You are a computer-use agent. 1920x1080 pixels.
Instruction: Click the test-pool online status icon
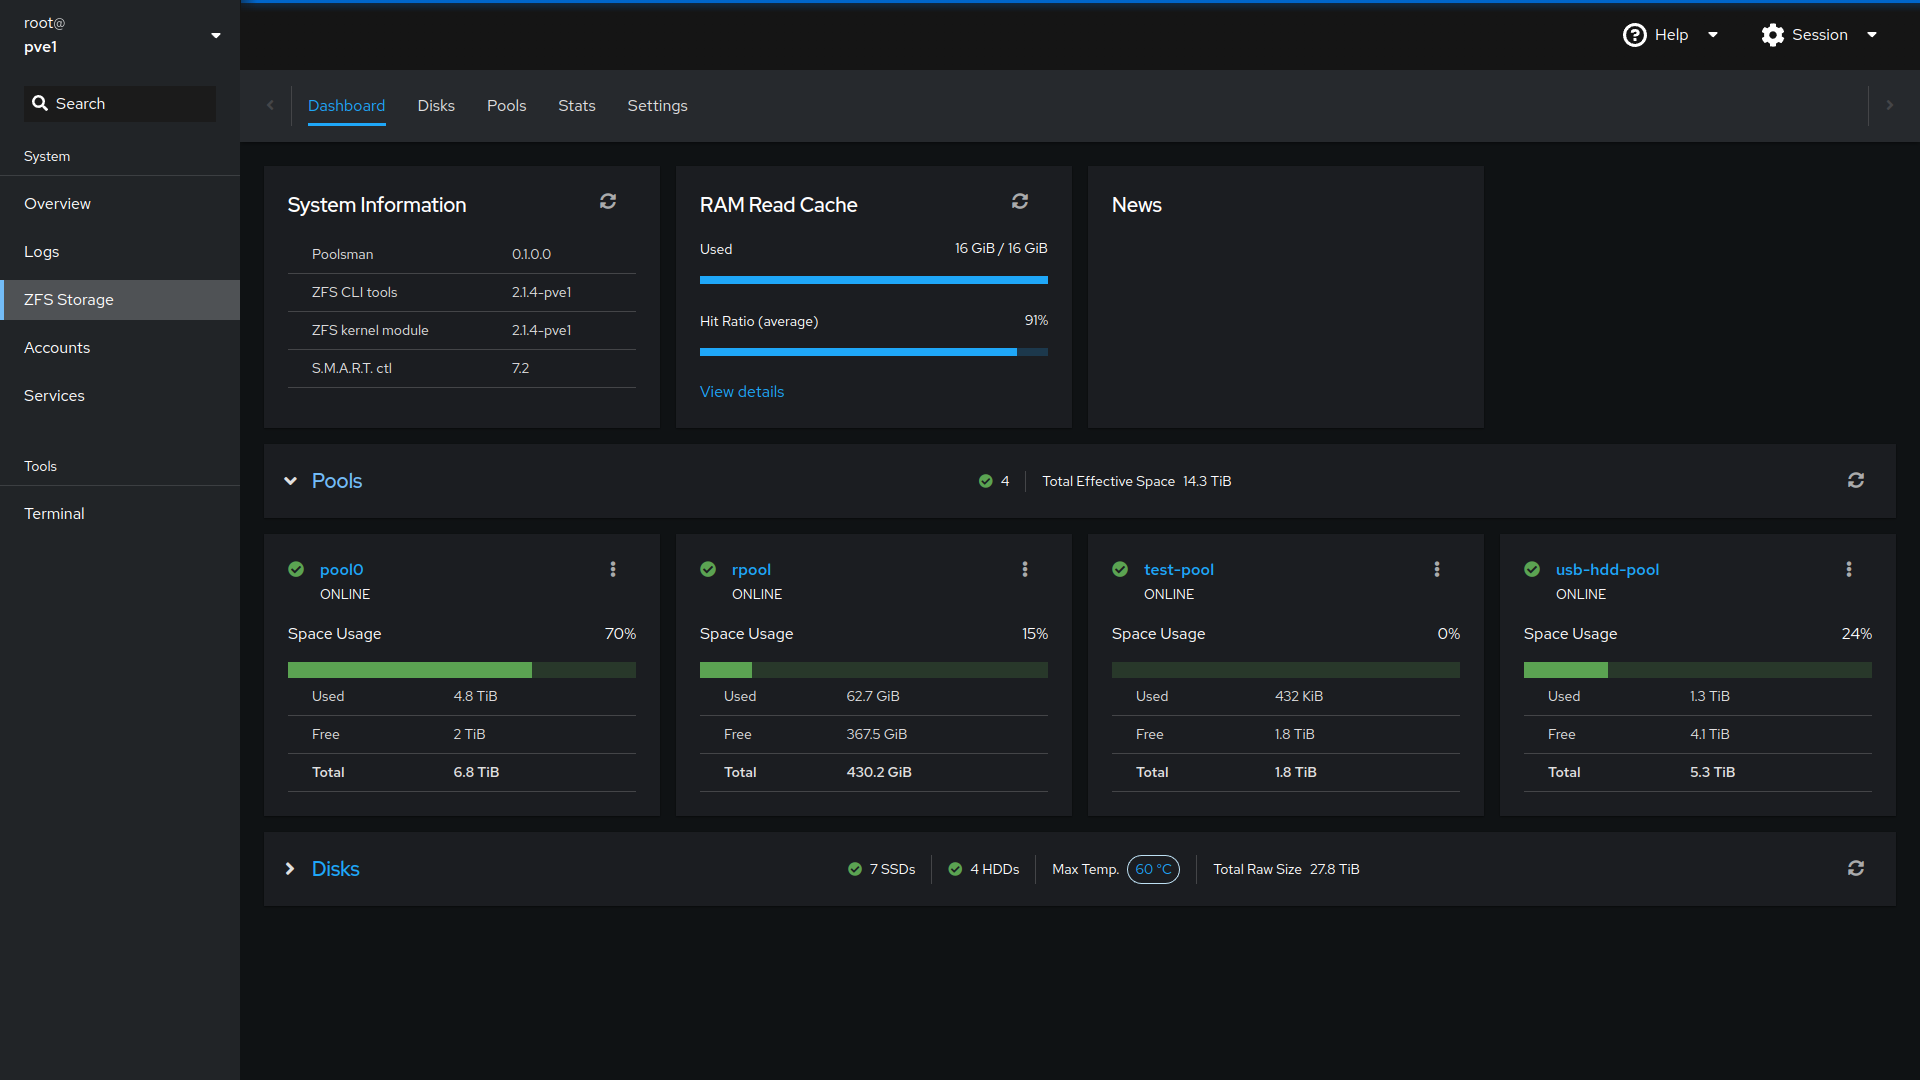tap(1120, 569)
